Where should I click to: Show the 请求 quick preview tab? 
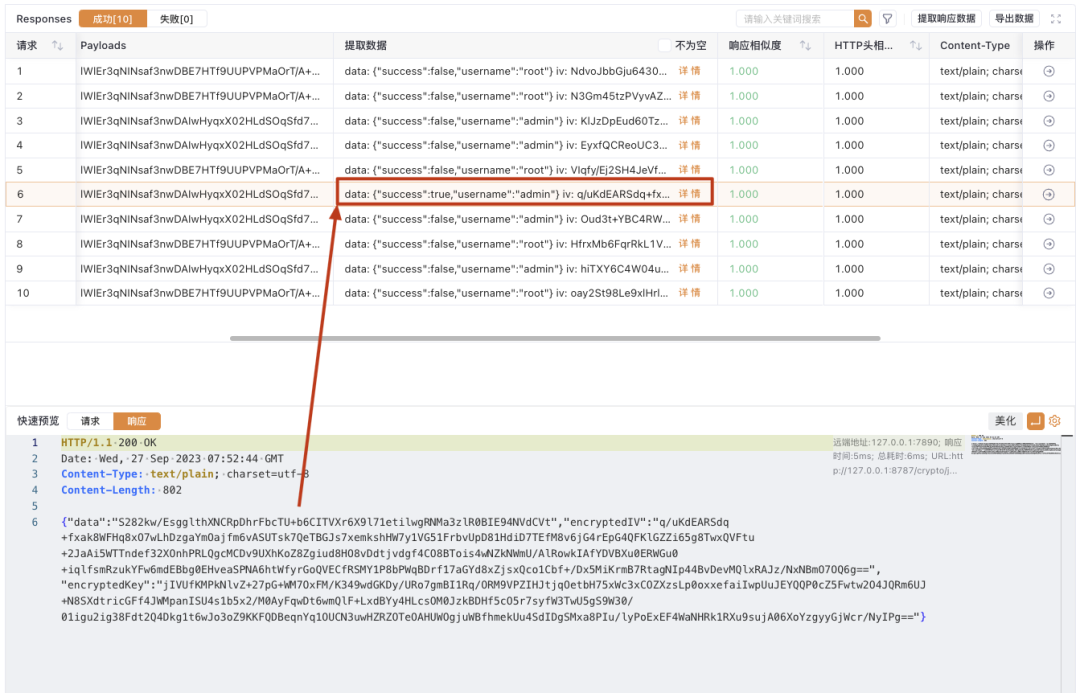point(90,421)
